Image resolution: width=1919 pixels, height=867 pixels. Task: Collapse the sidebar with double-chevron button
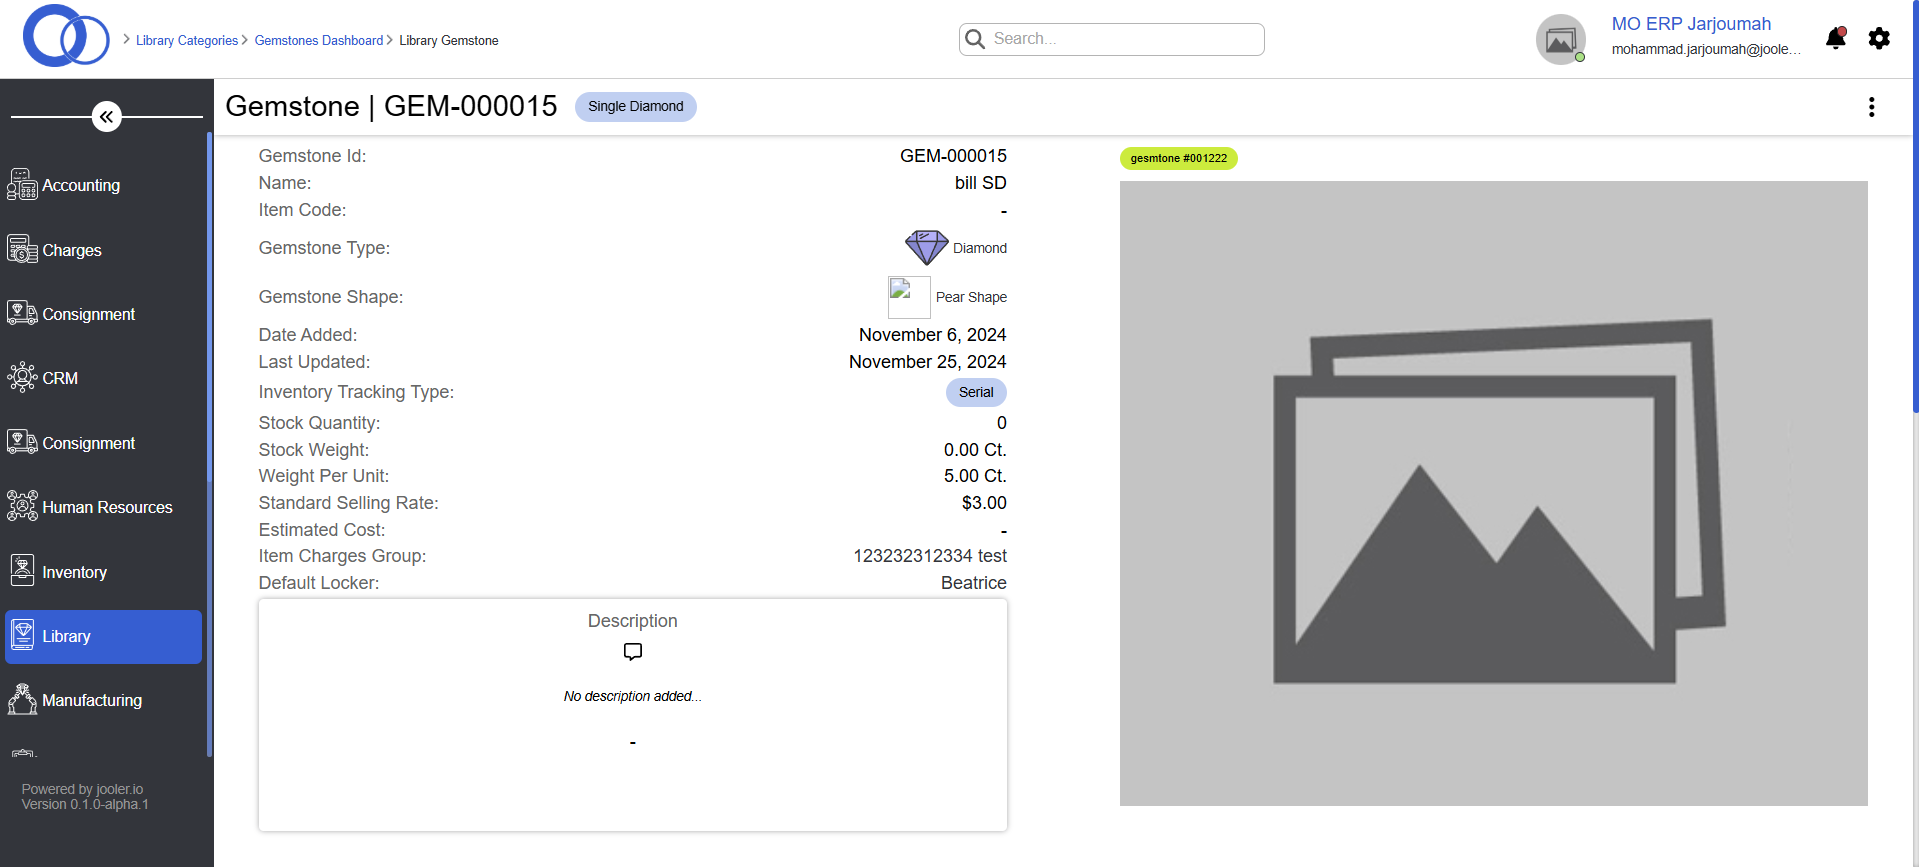(107, 117)
